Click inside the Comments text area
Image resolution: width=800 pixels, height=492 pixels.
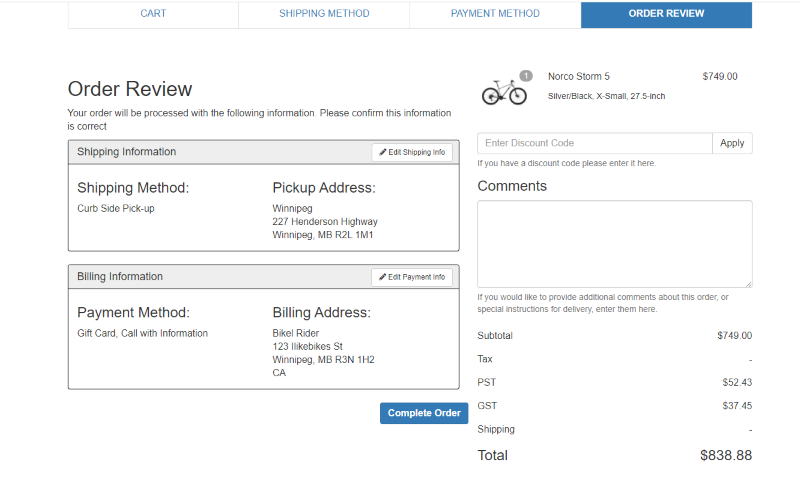614,244
